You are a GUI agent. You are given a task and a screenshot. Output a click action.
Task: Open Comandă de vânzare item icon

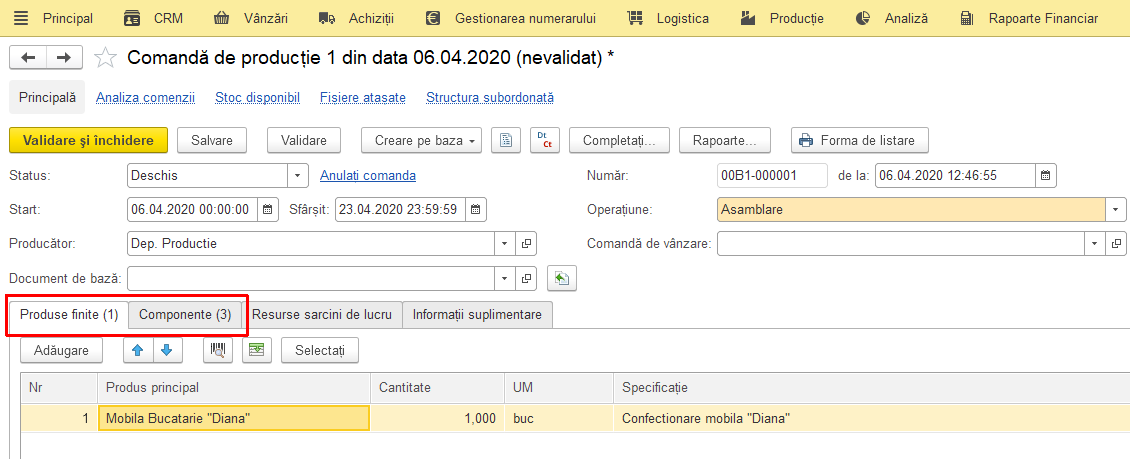[1116, 244]
